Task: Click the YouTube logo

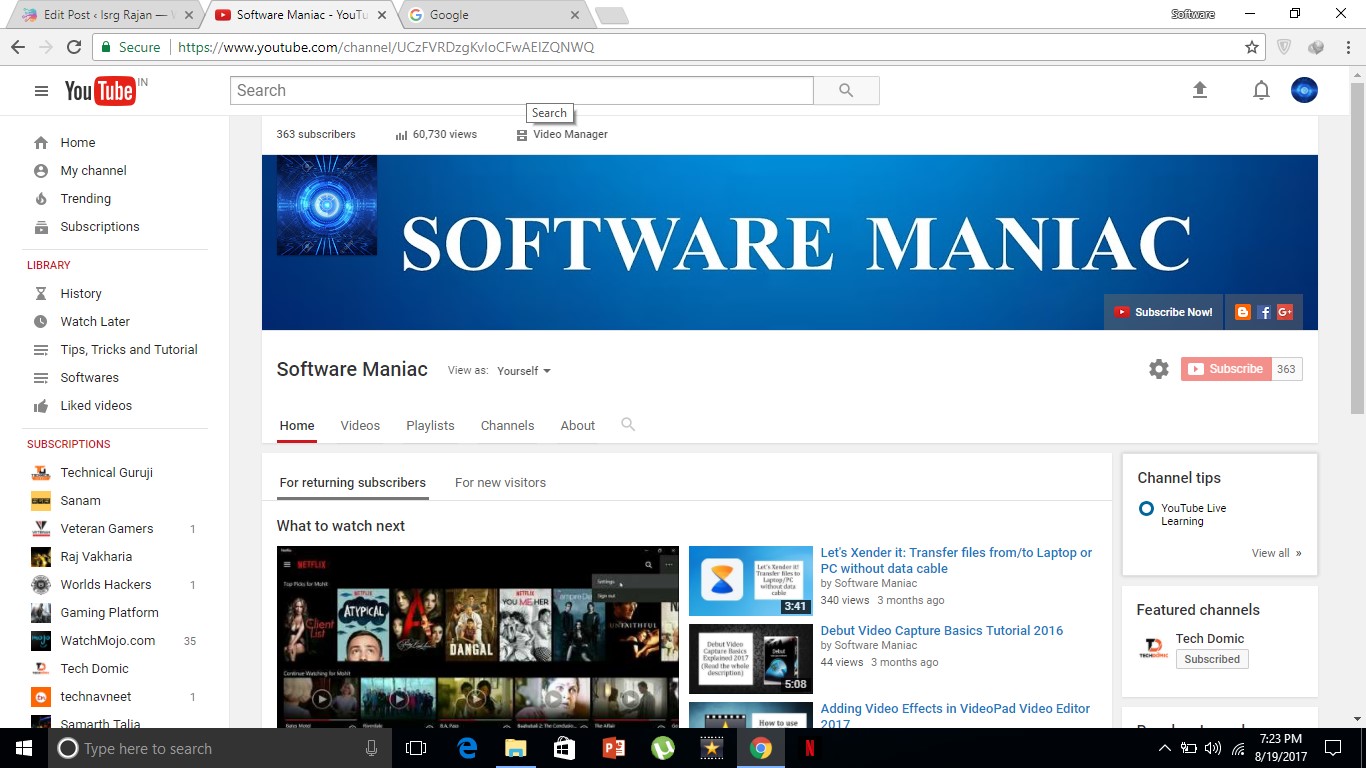Action: coord(100,91)
